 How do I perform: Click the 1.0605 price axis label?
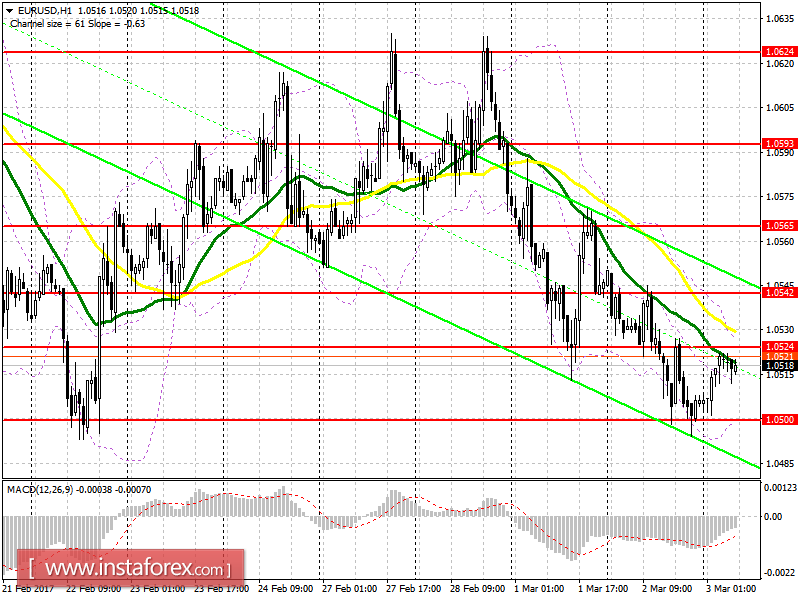click(780, 107)
